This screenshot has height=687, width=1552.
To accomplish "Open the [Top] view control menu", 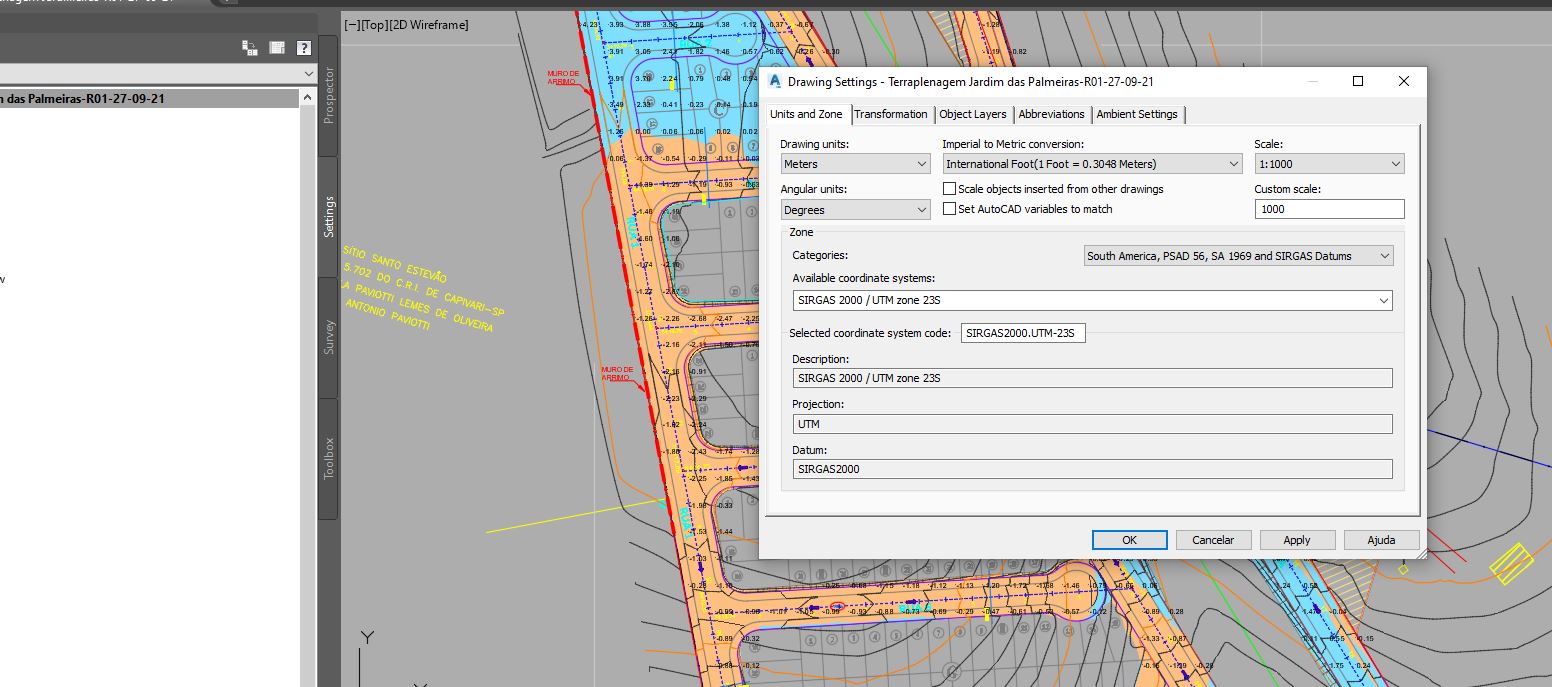I will point(378,24).
